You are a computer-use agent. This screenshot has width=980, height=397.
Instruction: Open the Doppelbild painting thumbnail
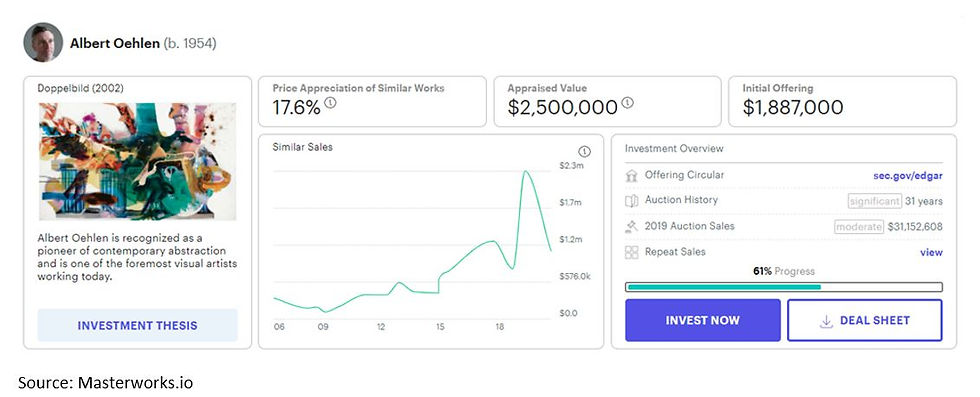coord(138,161)
